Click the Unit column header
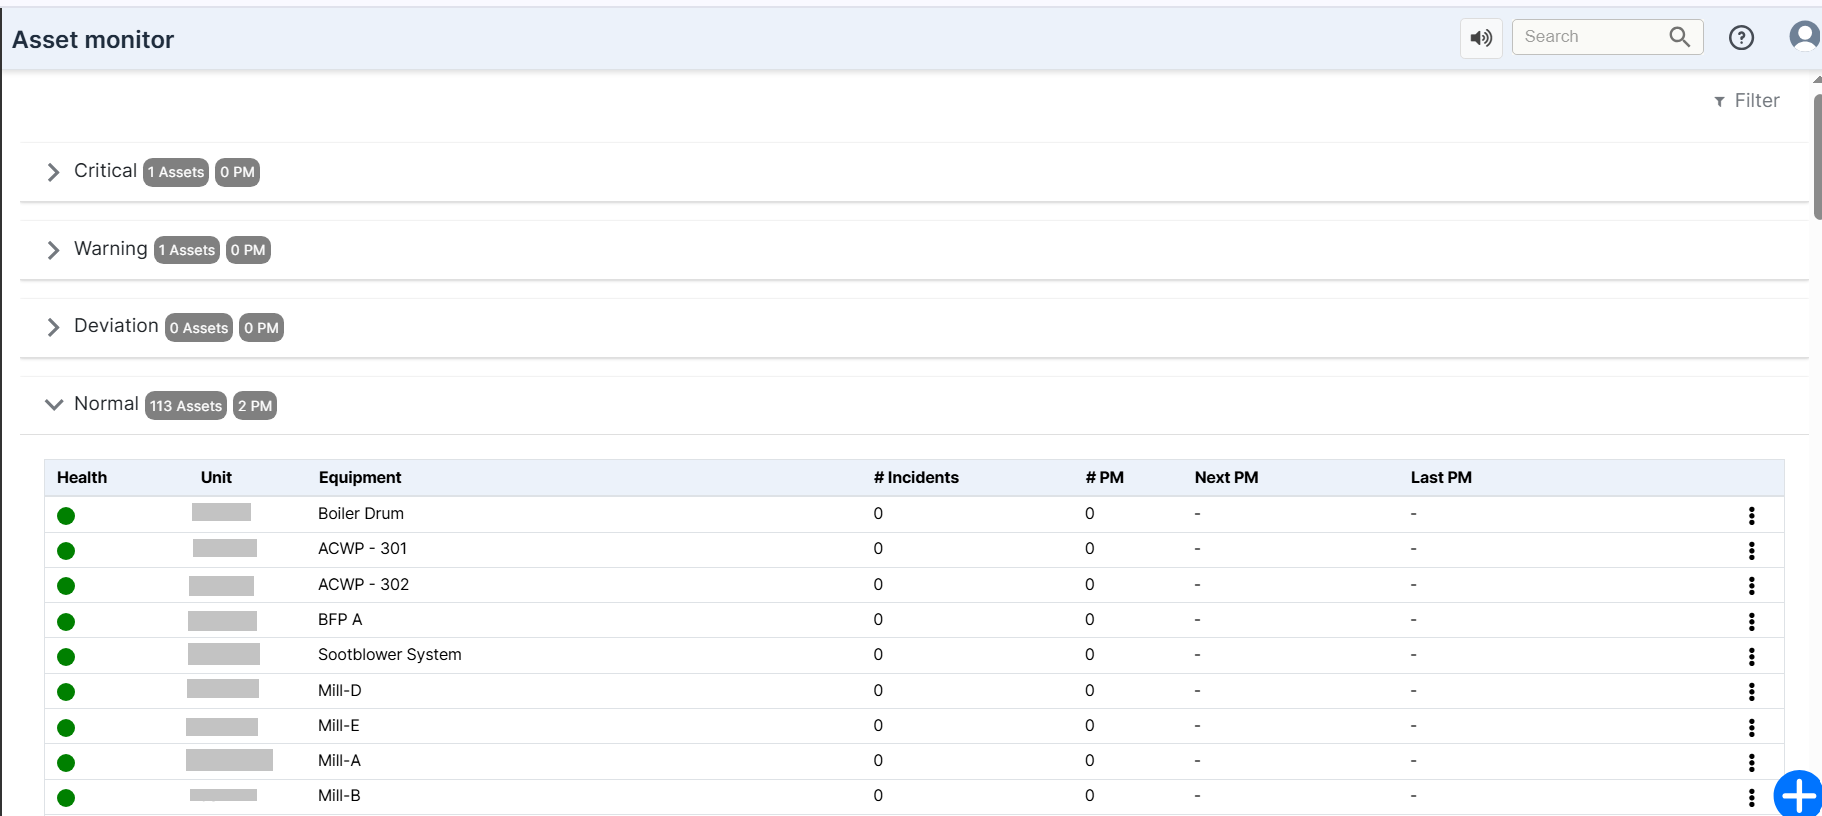This screenshot has width=1822, height=816. click(x=216, y=478)
